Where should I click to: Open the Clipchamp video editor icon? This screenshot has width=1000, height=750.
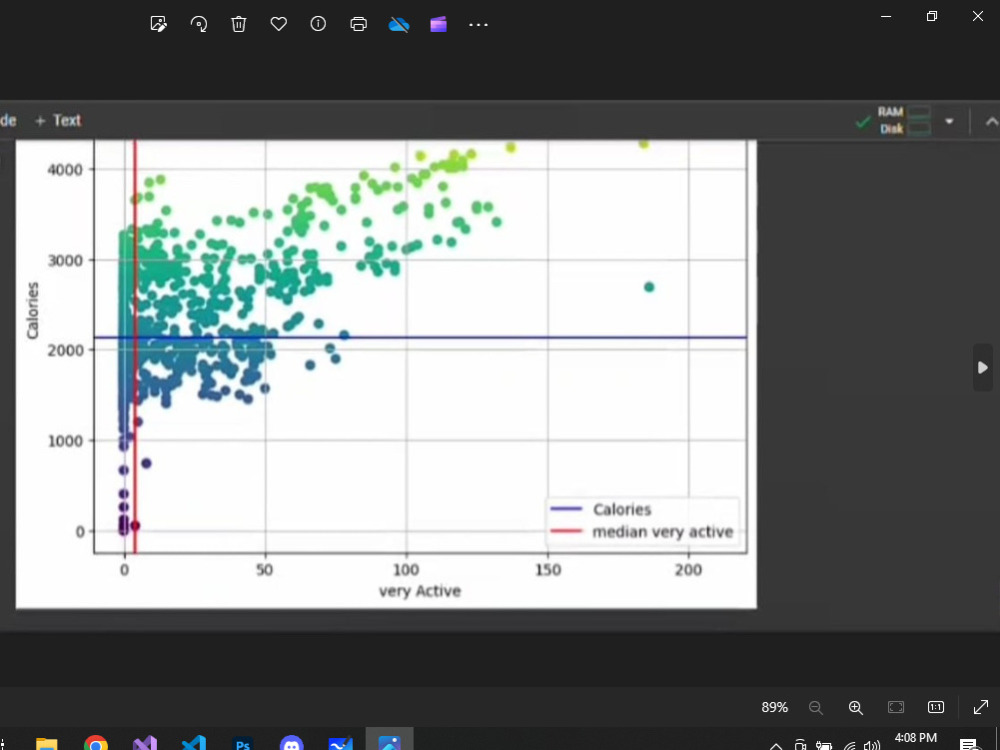click(x=438, y=24)
